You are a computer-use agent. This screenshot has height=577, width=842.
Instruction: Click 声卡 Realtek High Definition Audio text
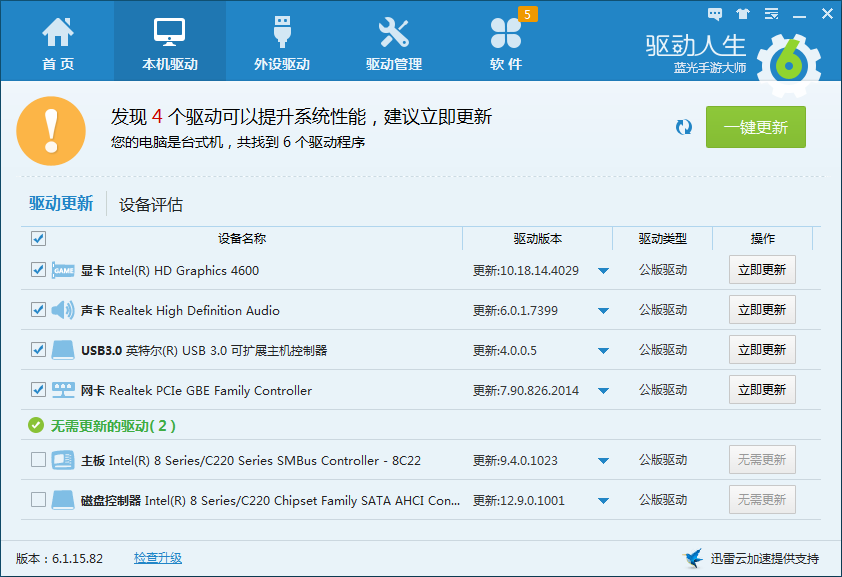click(x=180, y=310)
